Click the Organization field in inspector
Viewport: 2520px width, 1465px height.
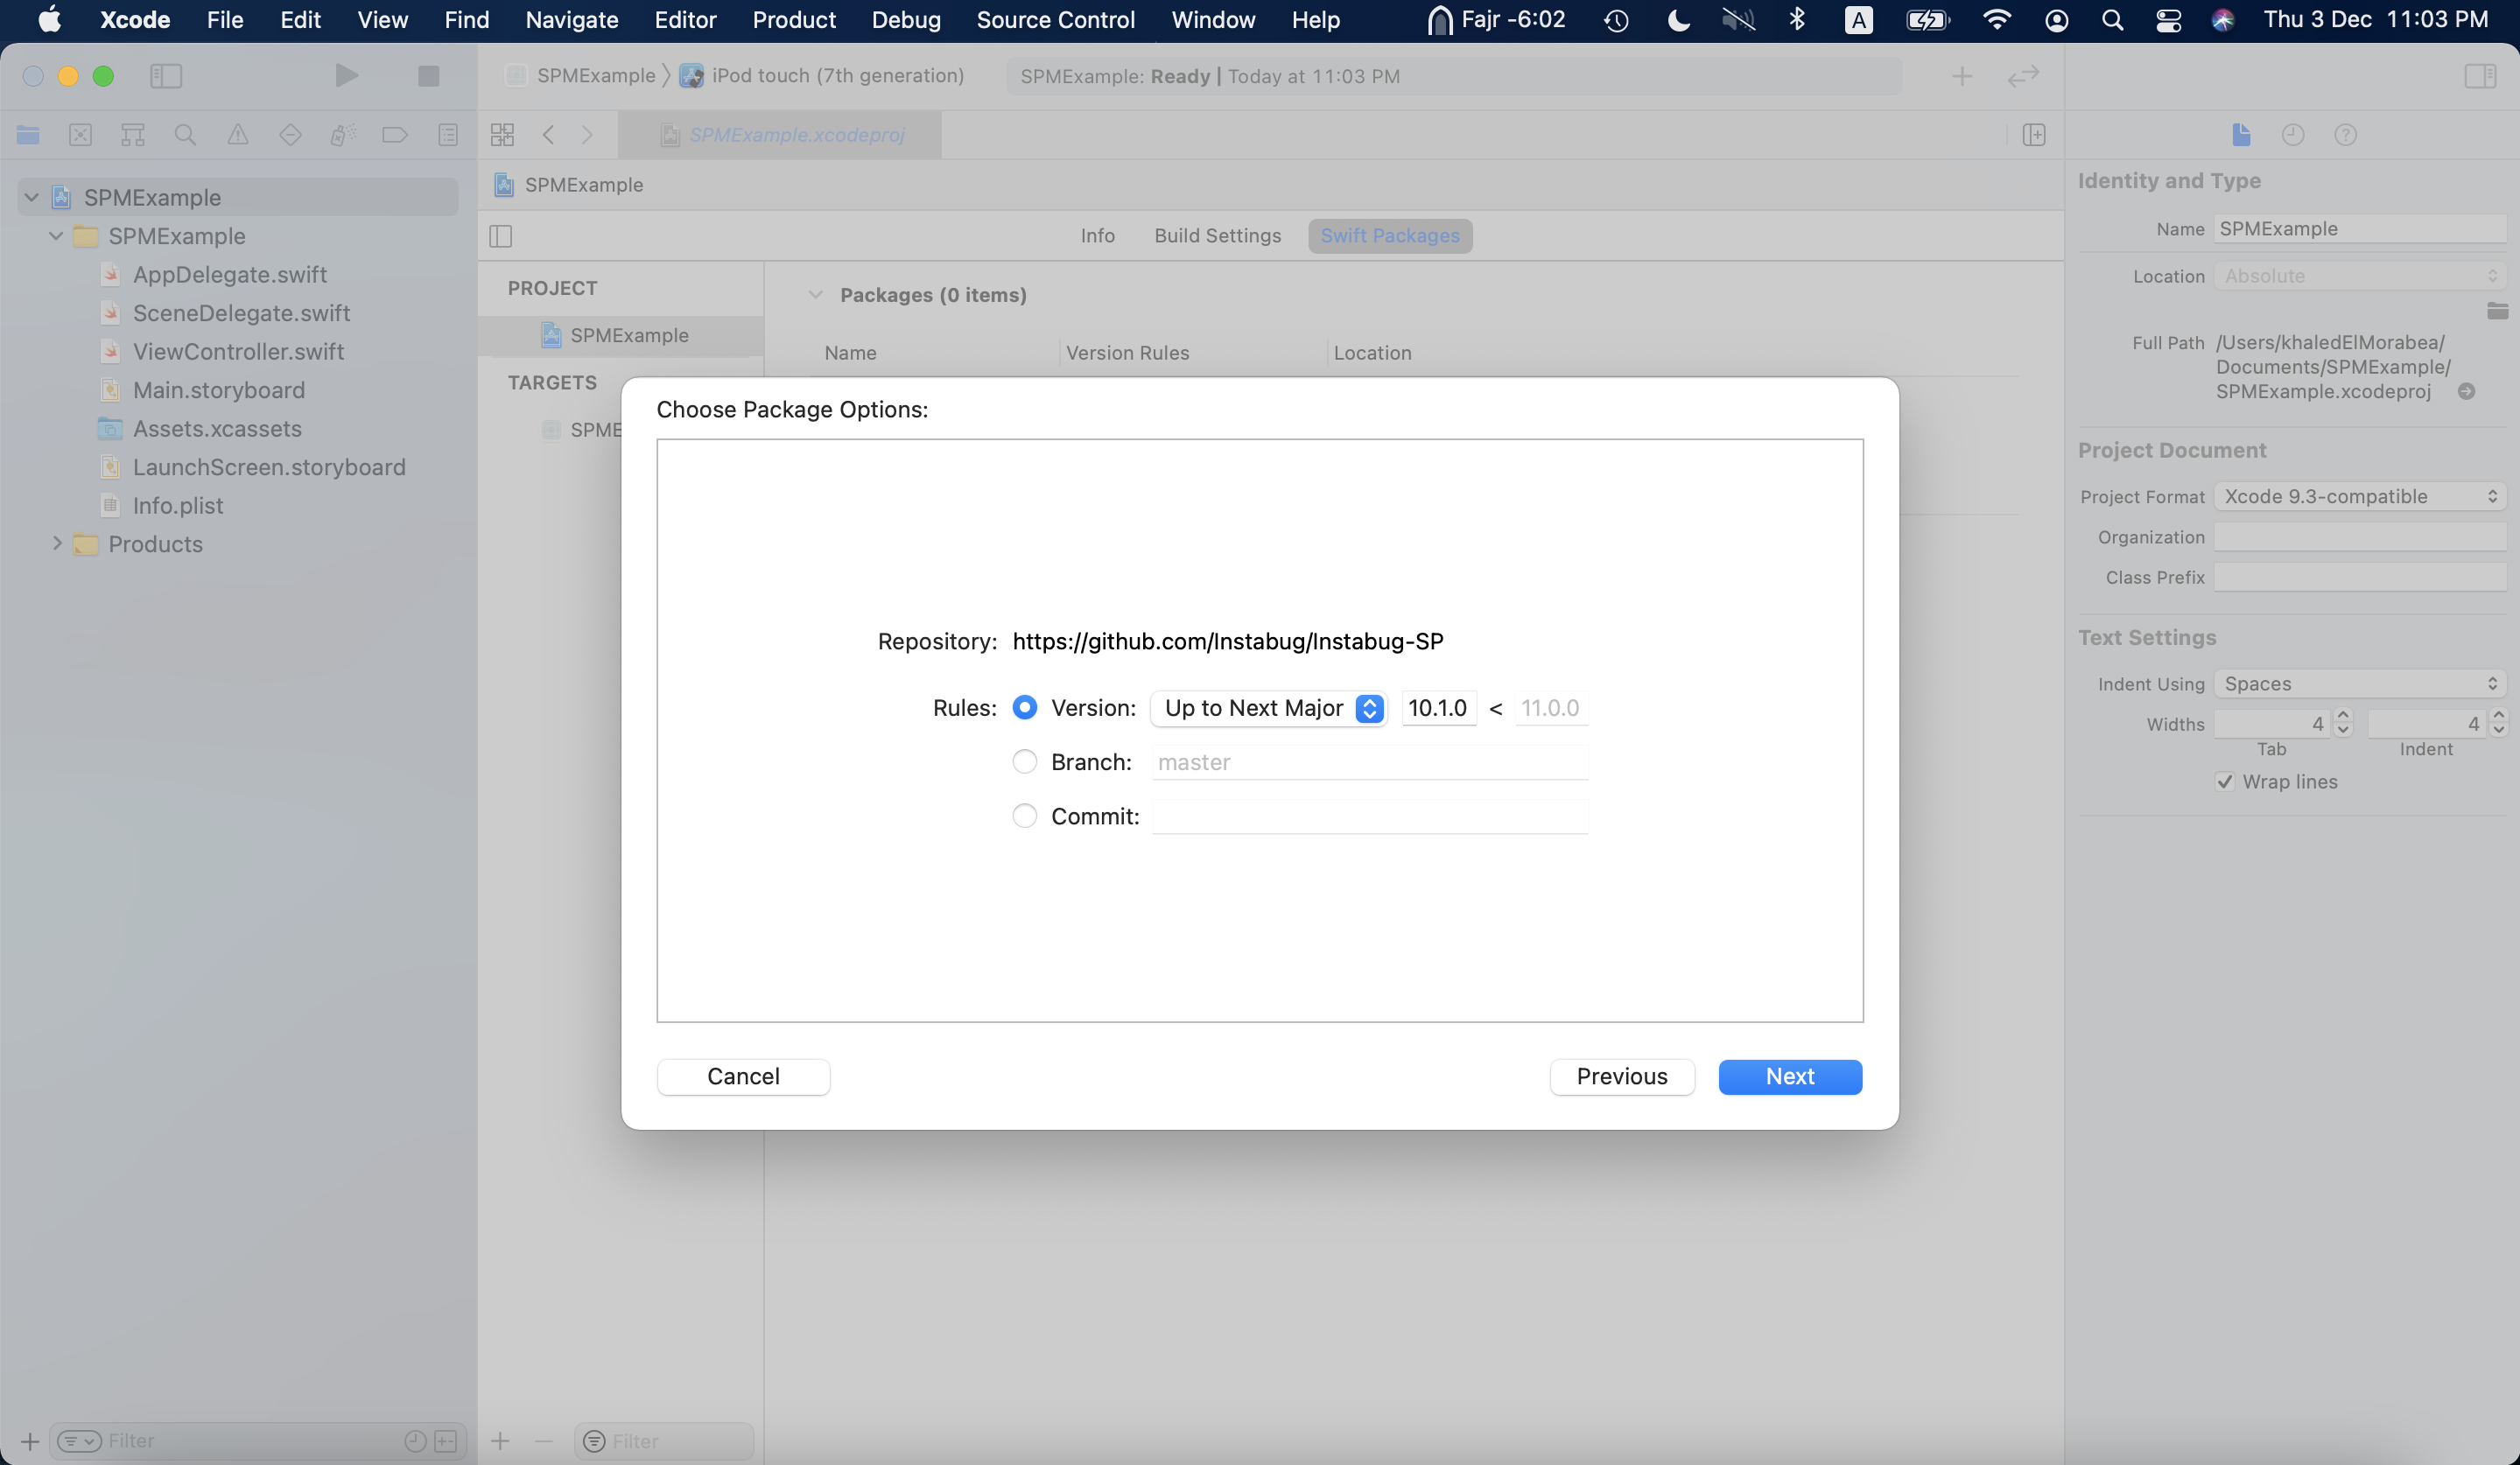pyautogui.click(x=2359, y=537)
